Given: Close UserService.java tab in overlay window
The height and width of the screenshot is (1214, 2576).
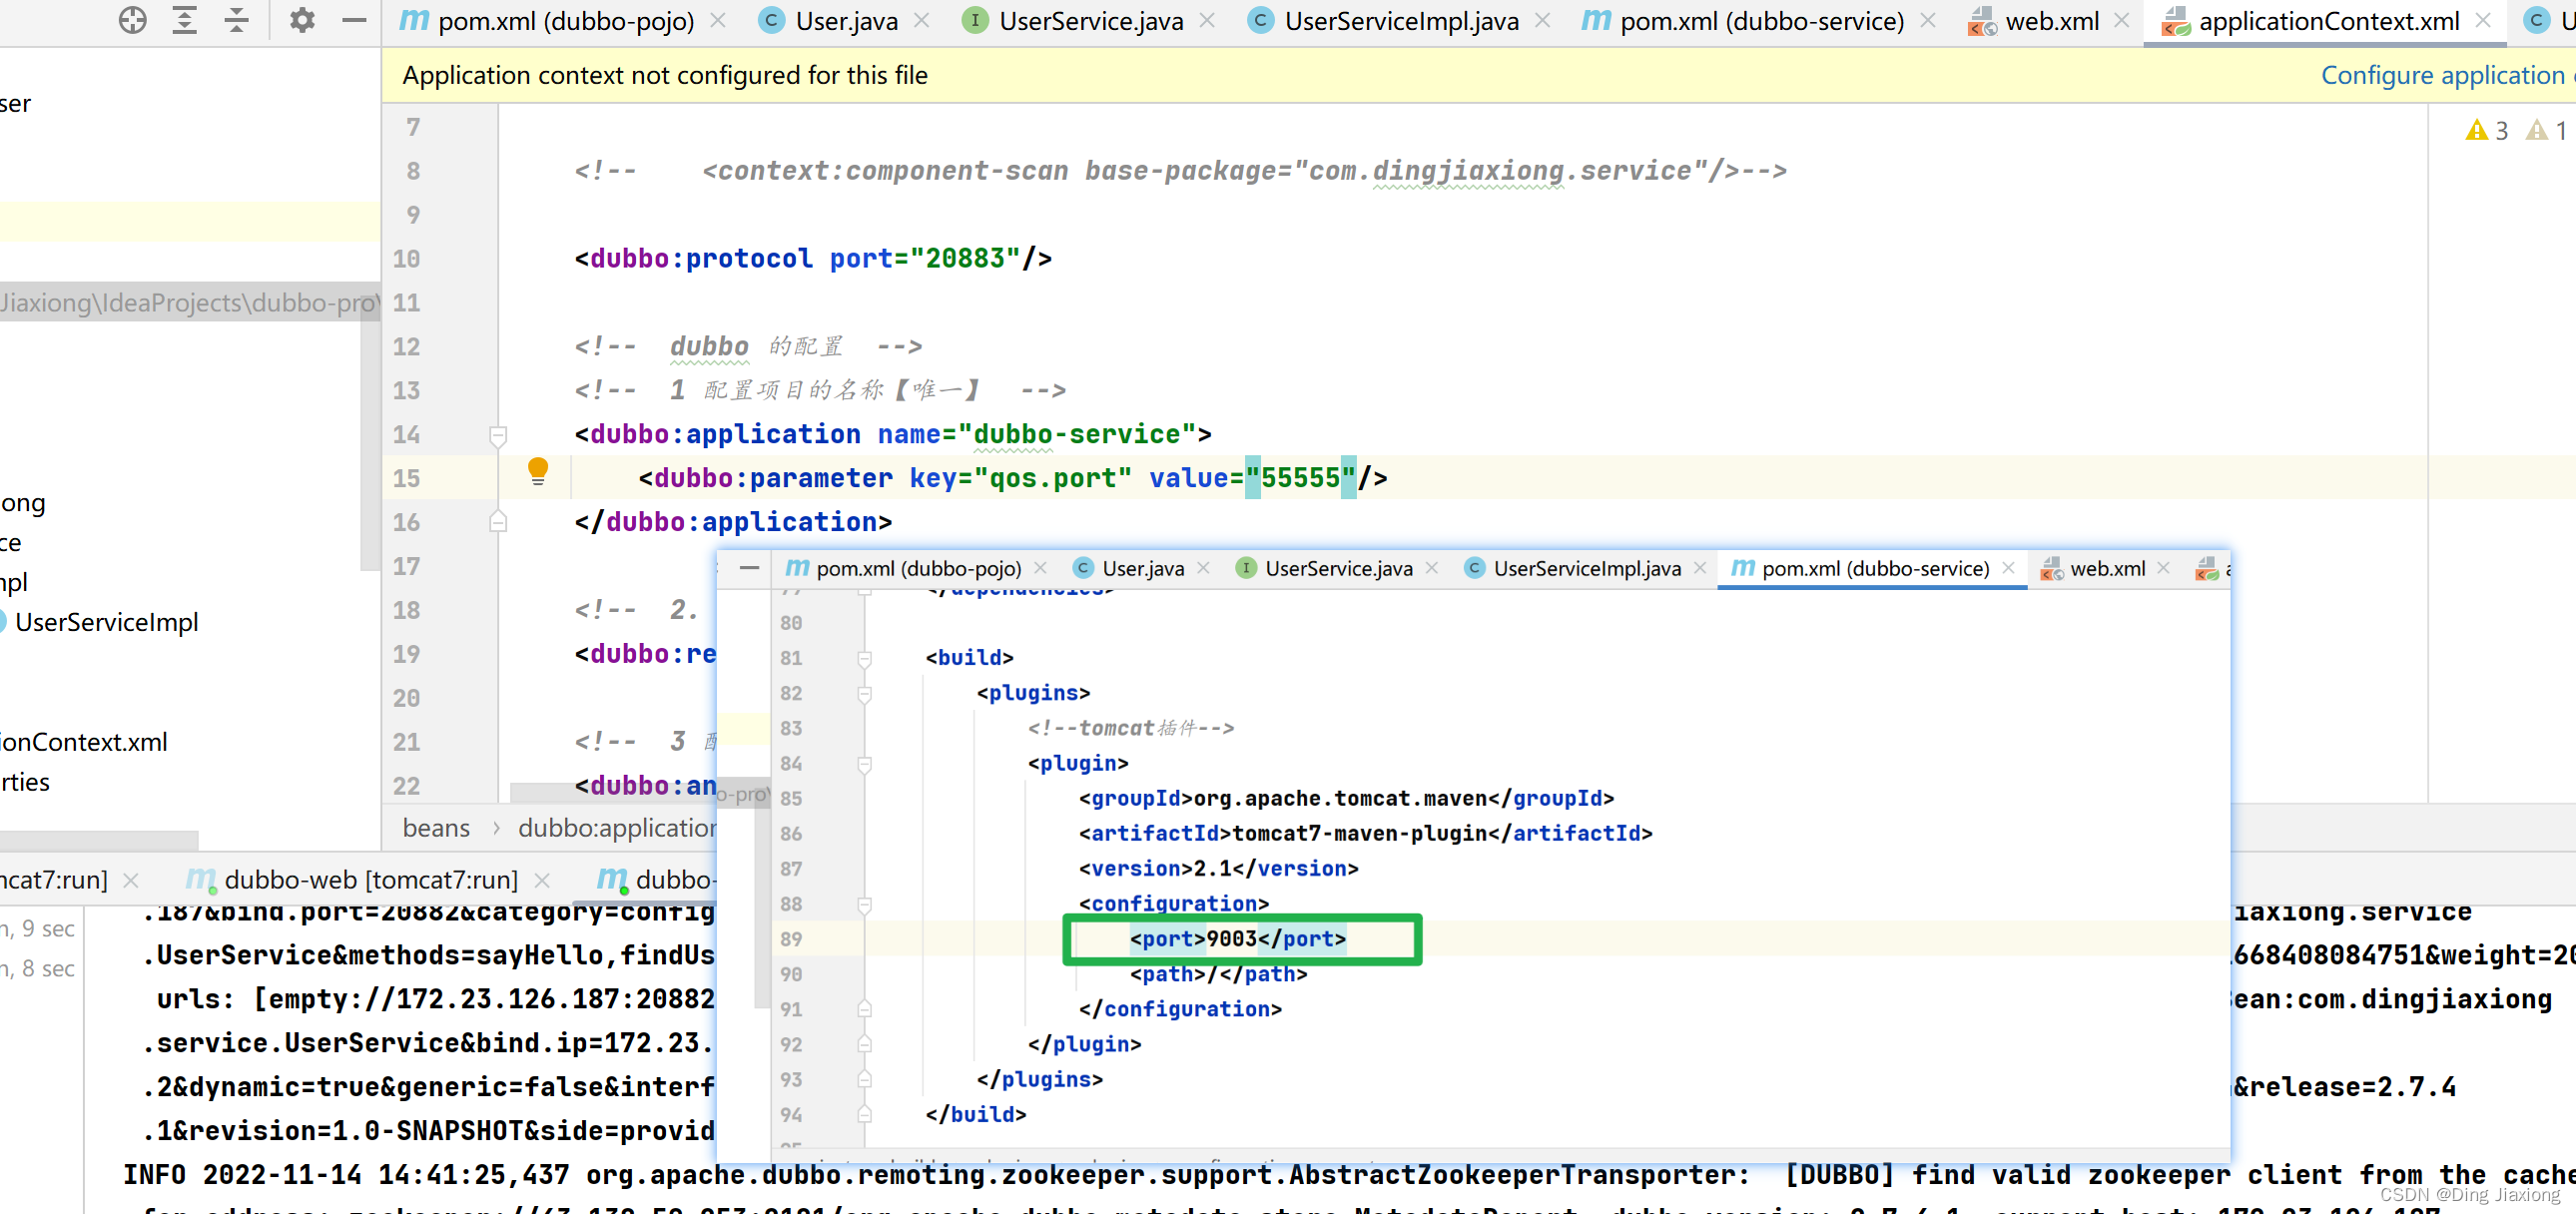Looking at the screenshot, I should [1432, 568].
